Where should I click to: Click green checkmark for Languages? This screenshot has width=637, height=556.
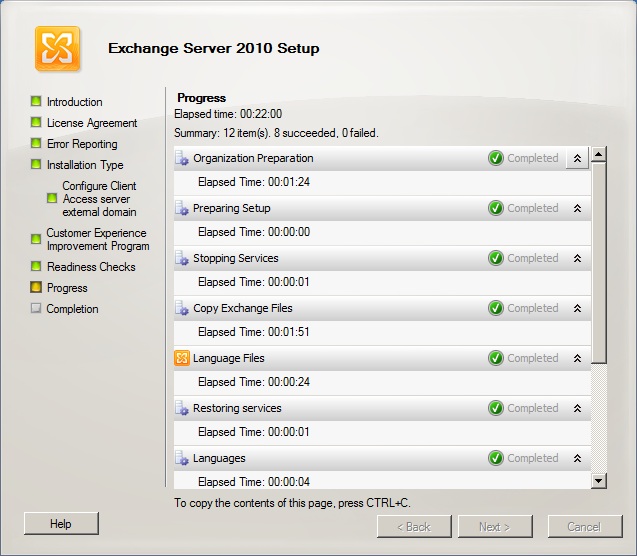tap(496, 458)
